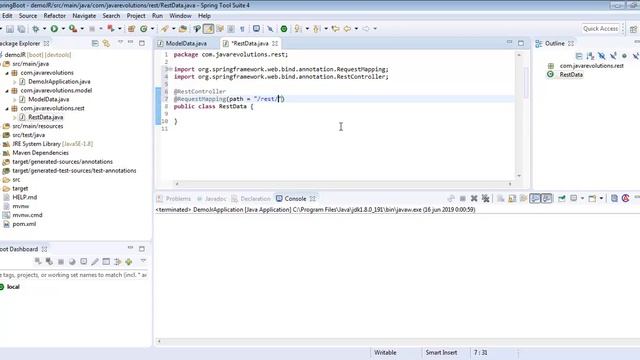The image size is (640, 360).
Task: Close the RestData.java editor tab
Action: click(275, 43)
